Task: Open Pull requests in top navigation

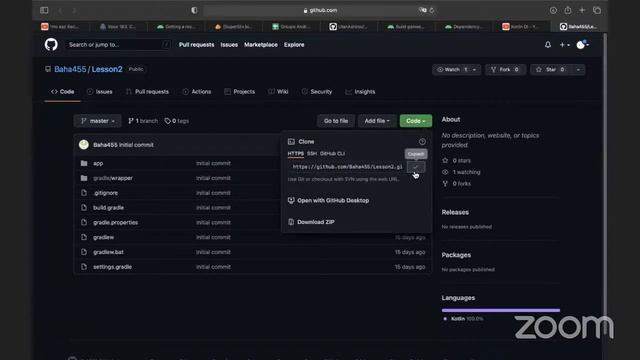Action: tap(196, 44)
